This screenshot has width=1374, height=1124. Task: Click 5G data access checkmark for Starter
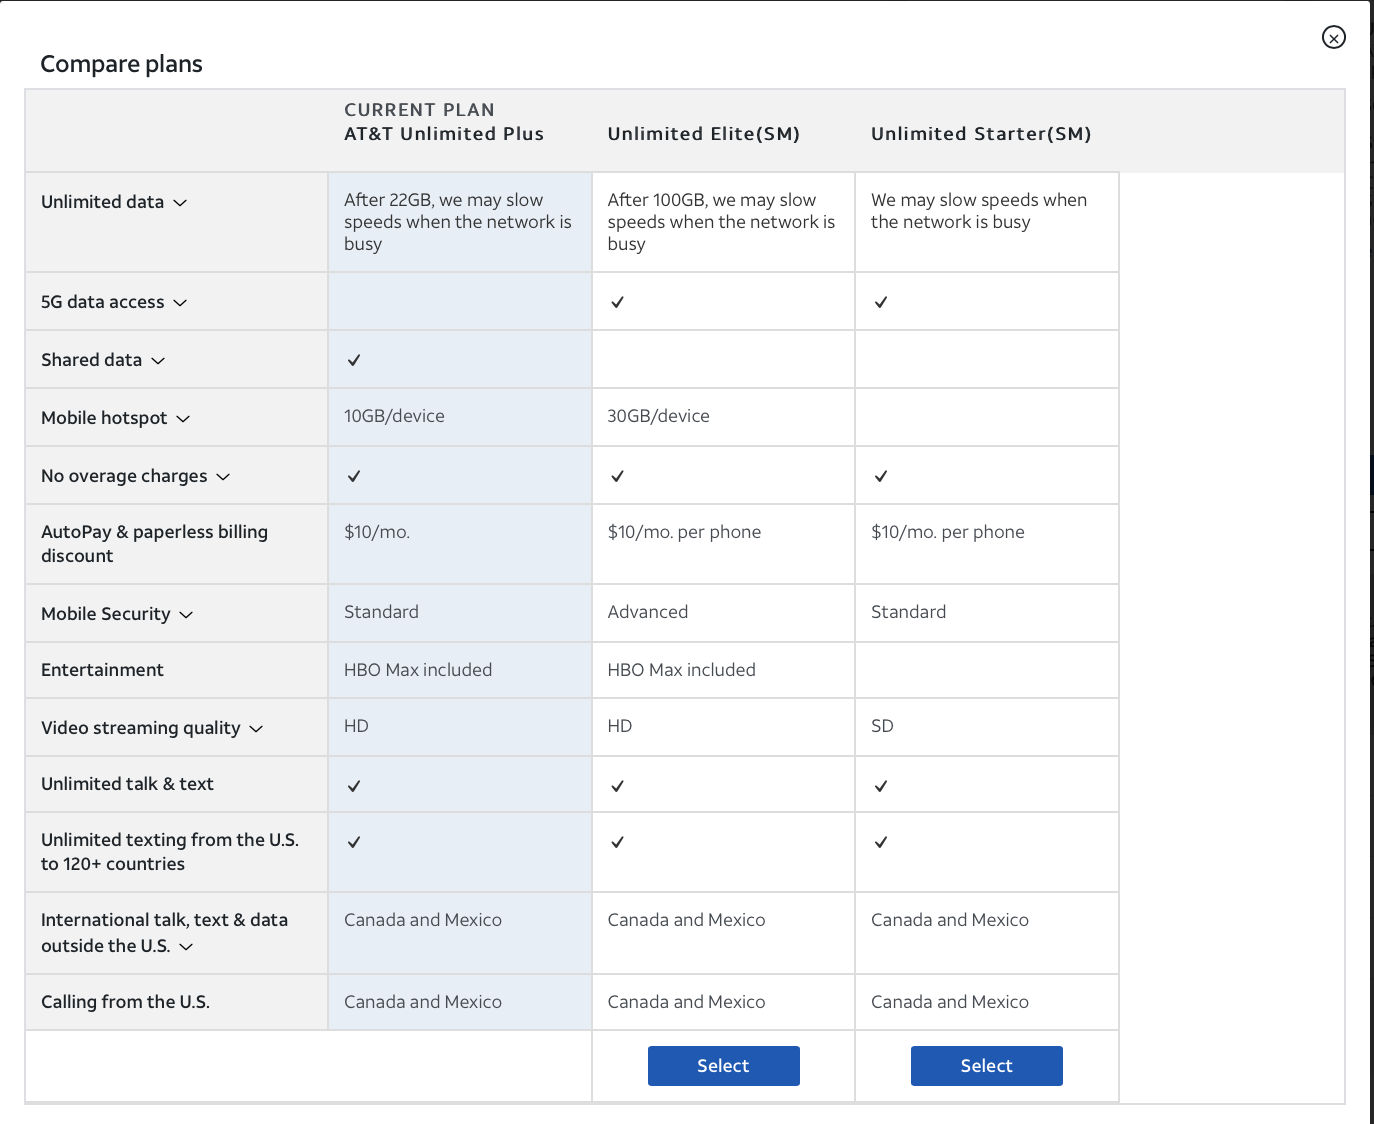coord(881,302)
